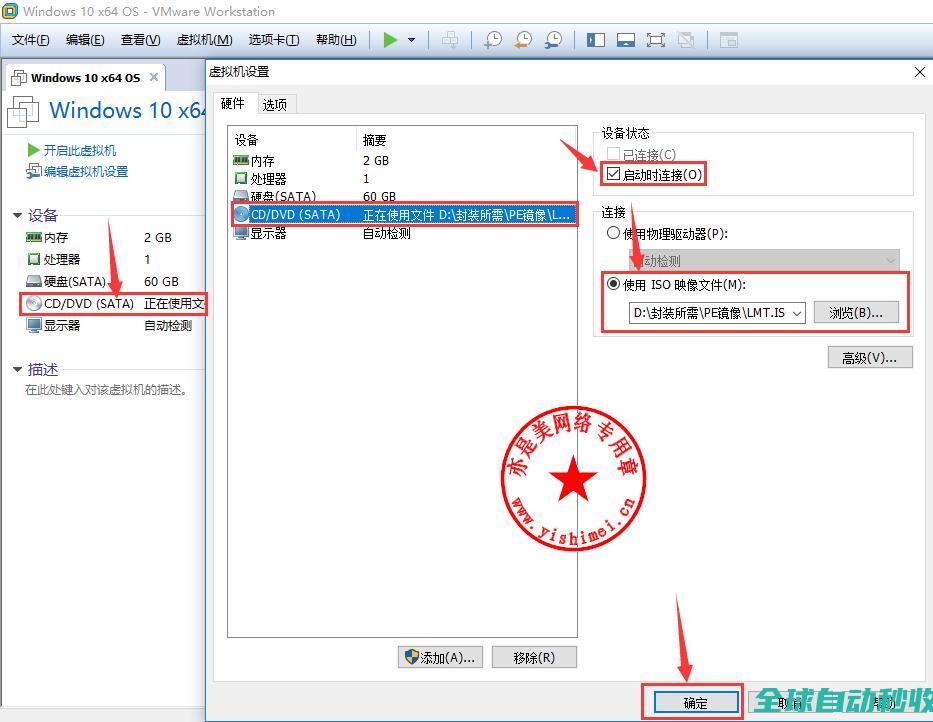This screenshot has height=722, width=933.
Task: Click the 确定 button
Action: point(696,702)
